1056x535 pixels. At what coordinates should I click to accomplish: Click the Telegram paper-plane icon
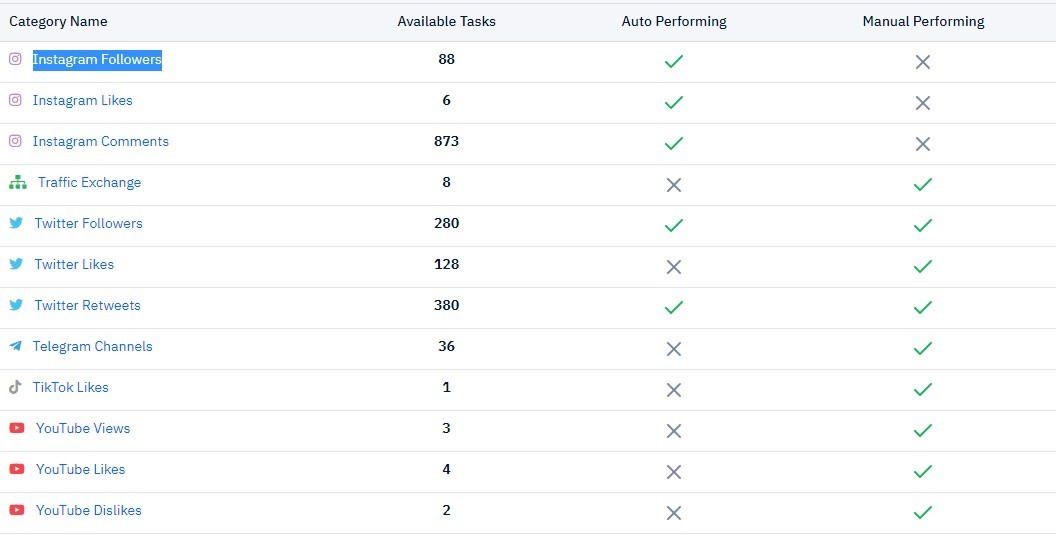click(15, 346)
